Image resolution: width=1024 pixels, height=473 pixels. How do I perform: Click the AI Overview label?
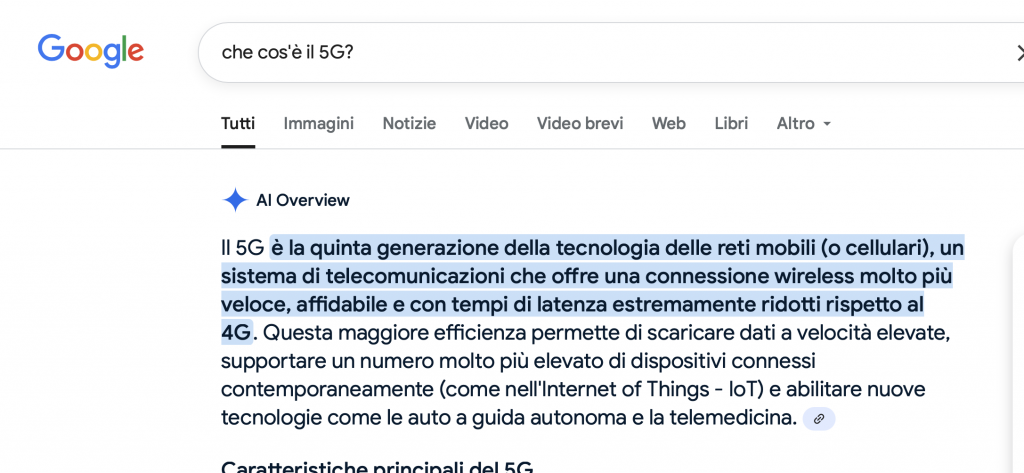(303, 200)
